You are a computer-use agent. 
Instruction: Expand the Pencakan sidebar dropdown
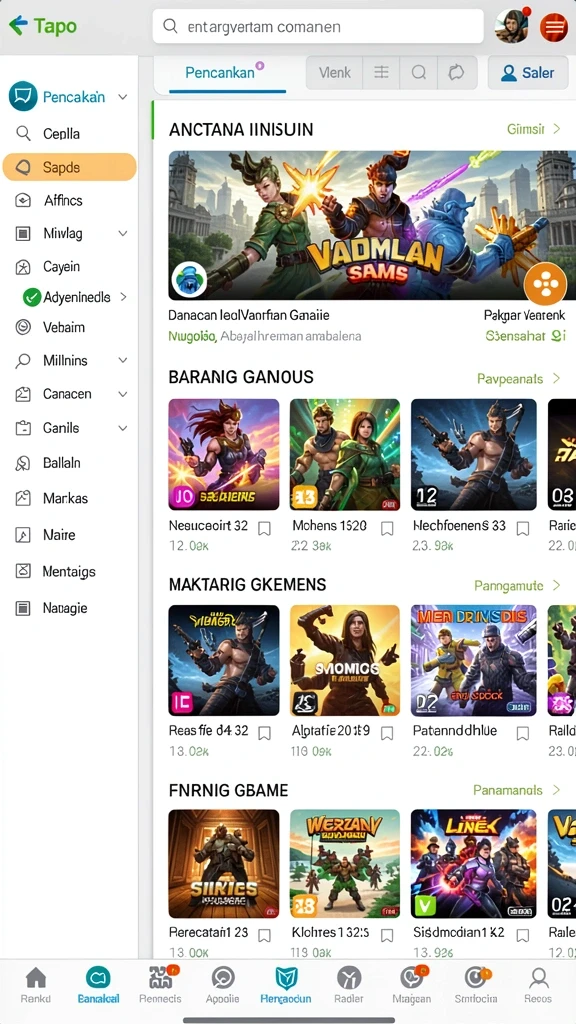click(x=122, y=97)
